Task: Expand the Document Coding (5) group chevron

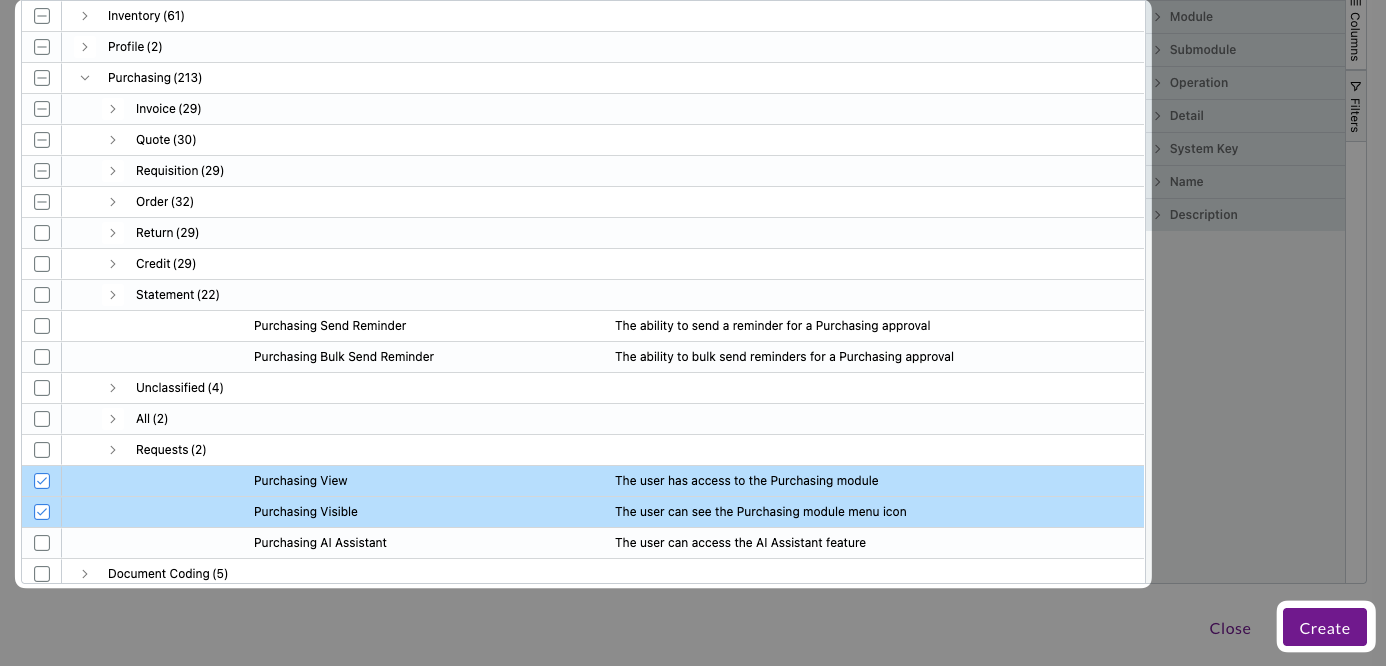Action: tap(85, 574)
